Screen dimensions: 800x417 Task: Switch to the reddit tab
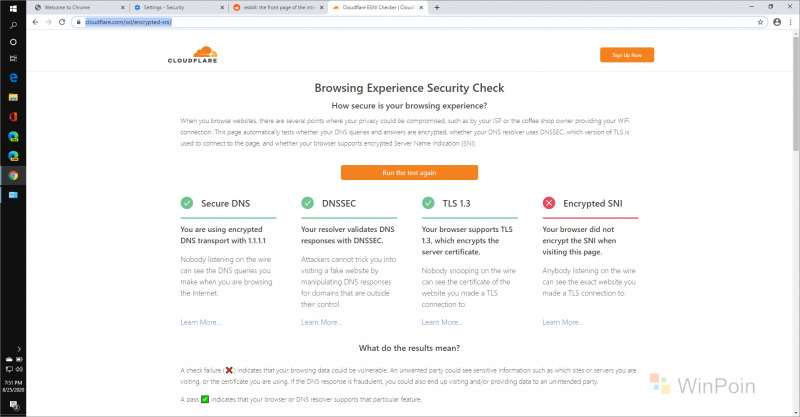tap(278, 8)
